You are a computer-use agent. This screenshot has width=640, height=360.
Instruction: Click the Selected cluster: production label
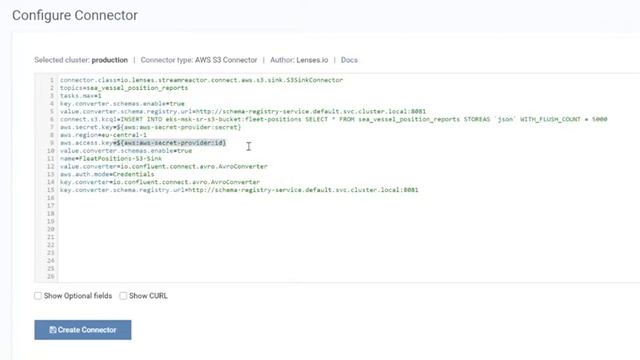point(81,60)
